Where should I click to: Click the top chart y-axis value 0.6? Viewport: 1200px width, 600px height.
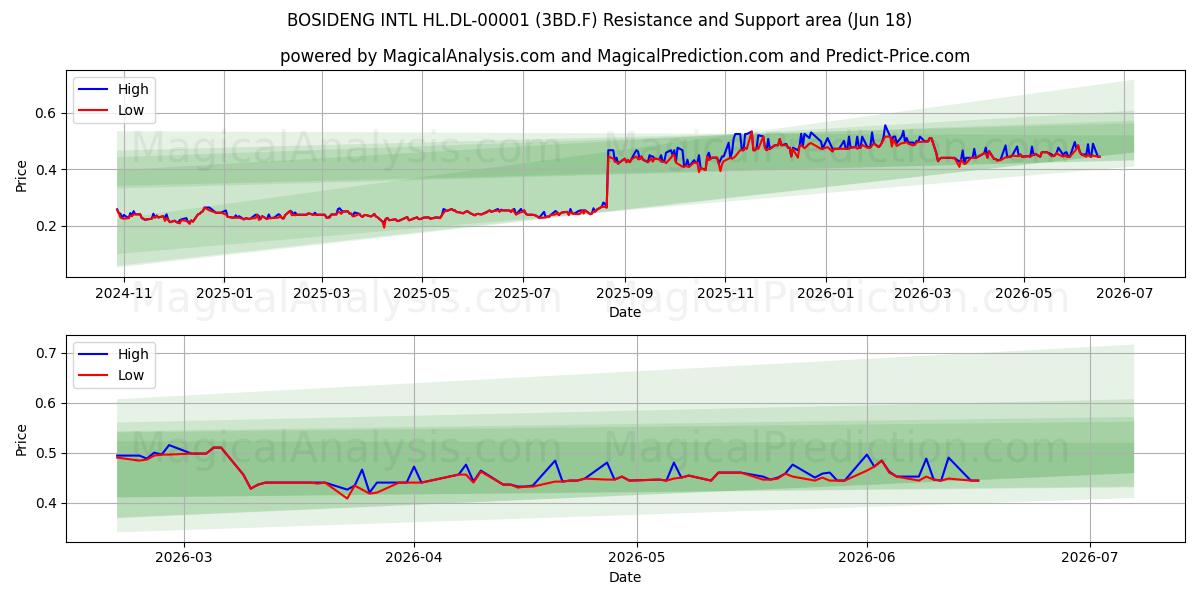(48, 113)
